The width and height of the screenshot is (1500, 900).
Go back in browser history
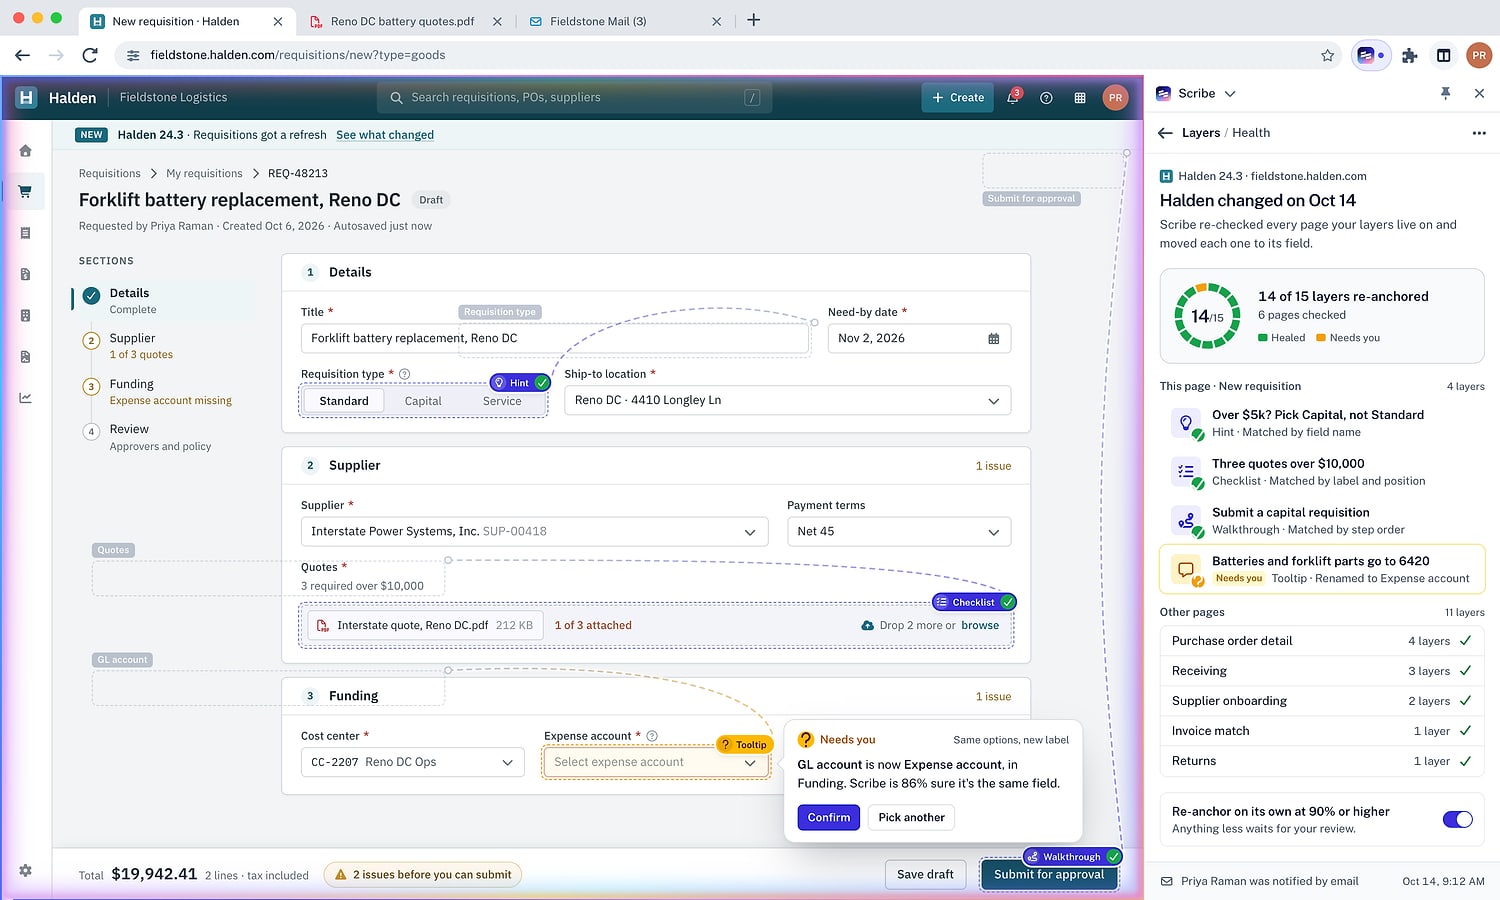tap(22, 55)
